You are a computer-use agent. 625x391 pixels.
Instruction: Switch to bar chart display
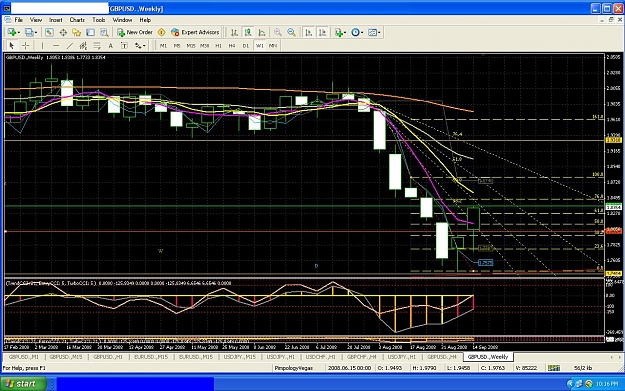click(234, 32)
